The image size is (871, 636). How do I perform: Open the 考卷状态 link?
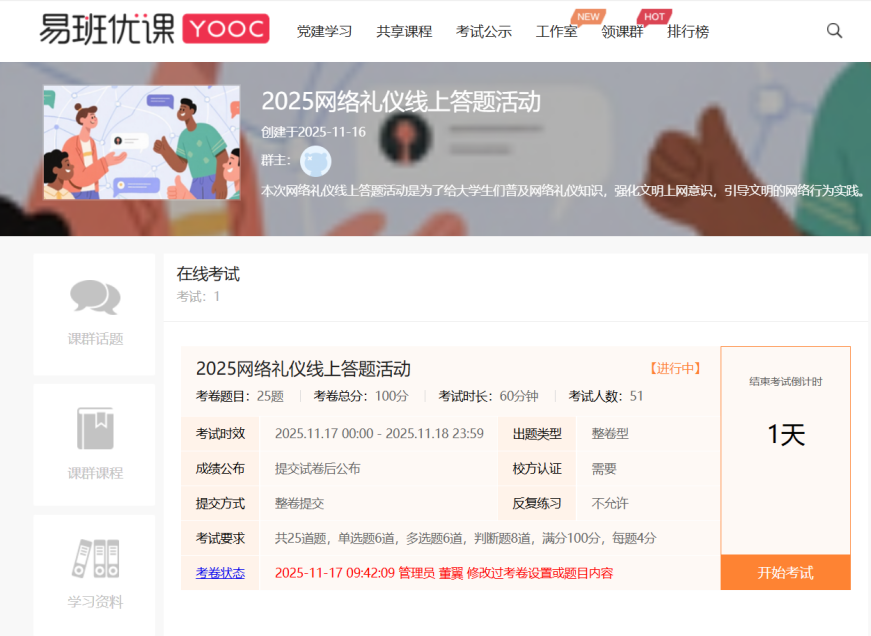(x=219, y=572)
